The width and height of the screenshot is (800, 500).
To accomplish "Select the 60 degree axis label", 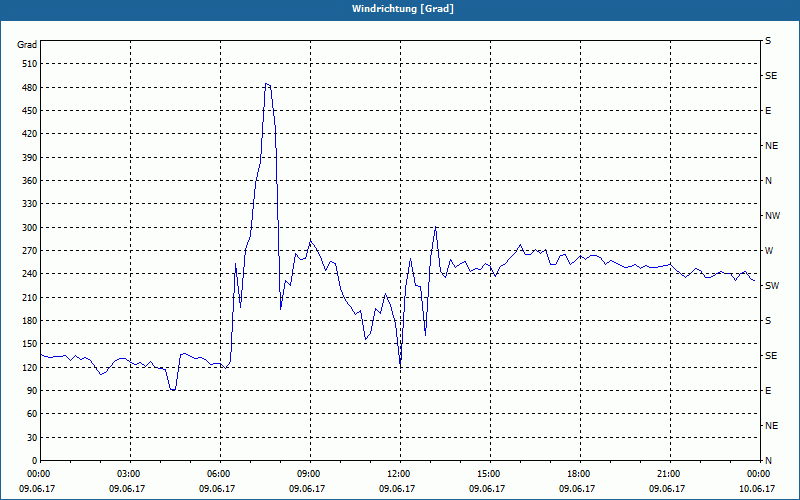I will tap(33, 414).
